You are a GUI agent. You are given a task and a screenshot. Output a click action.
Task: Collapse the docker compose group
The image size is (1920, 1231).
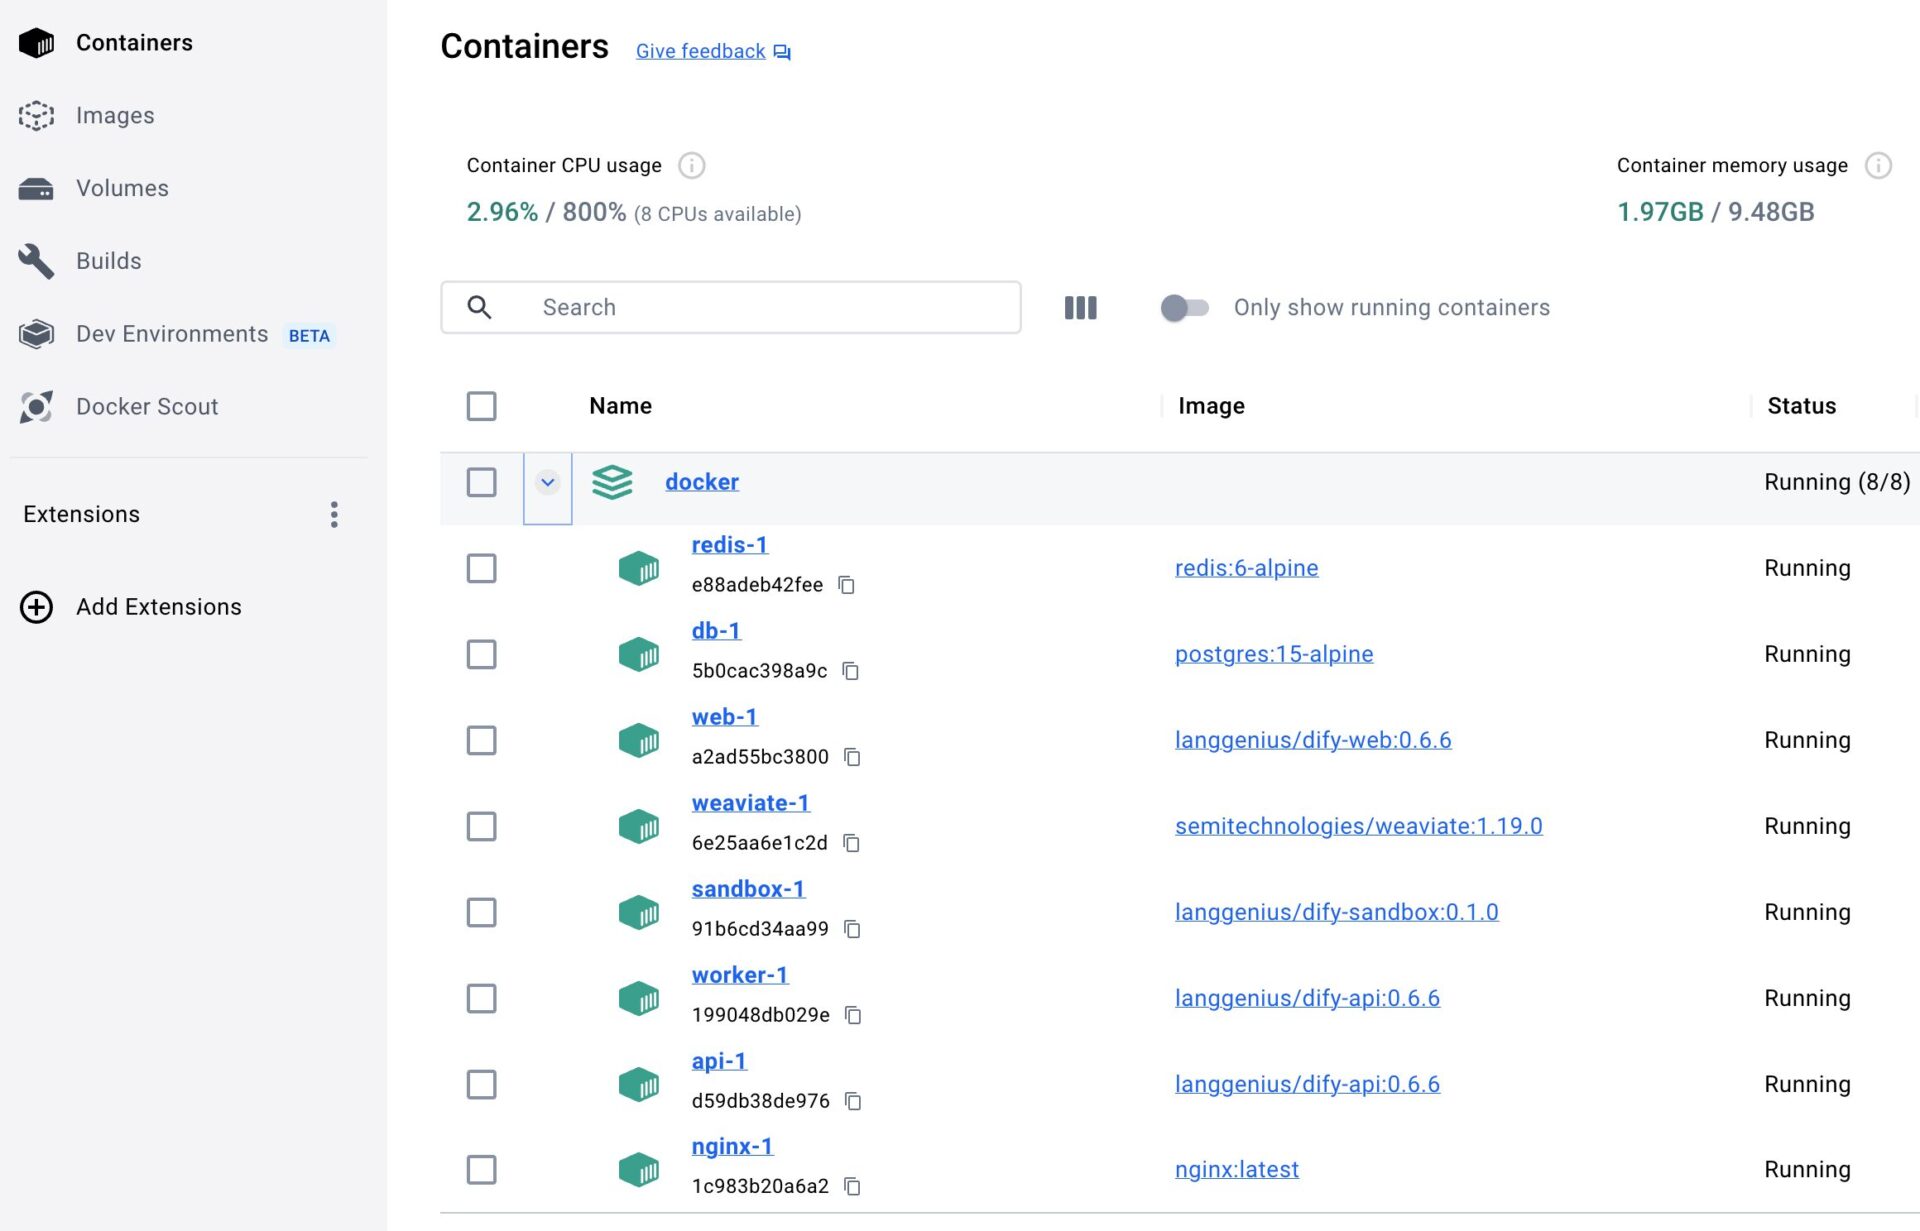point(547,483)
